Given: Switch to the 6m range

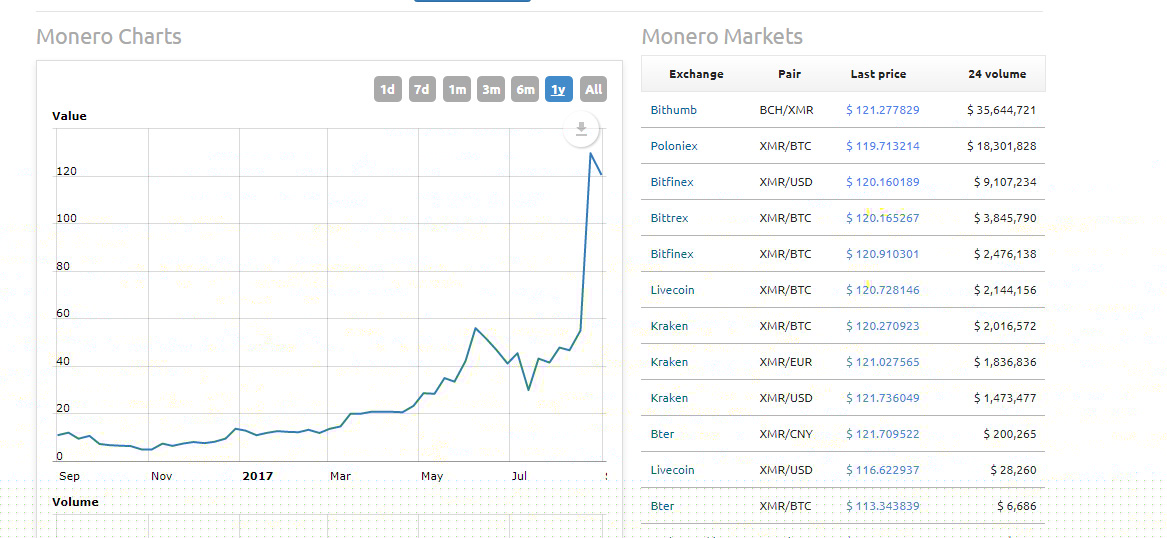Looking at the screenshot, I should 525,89.
